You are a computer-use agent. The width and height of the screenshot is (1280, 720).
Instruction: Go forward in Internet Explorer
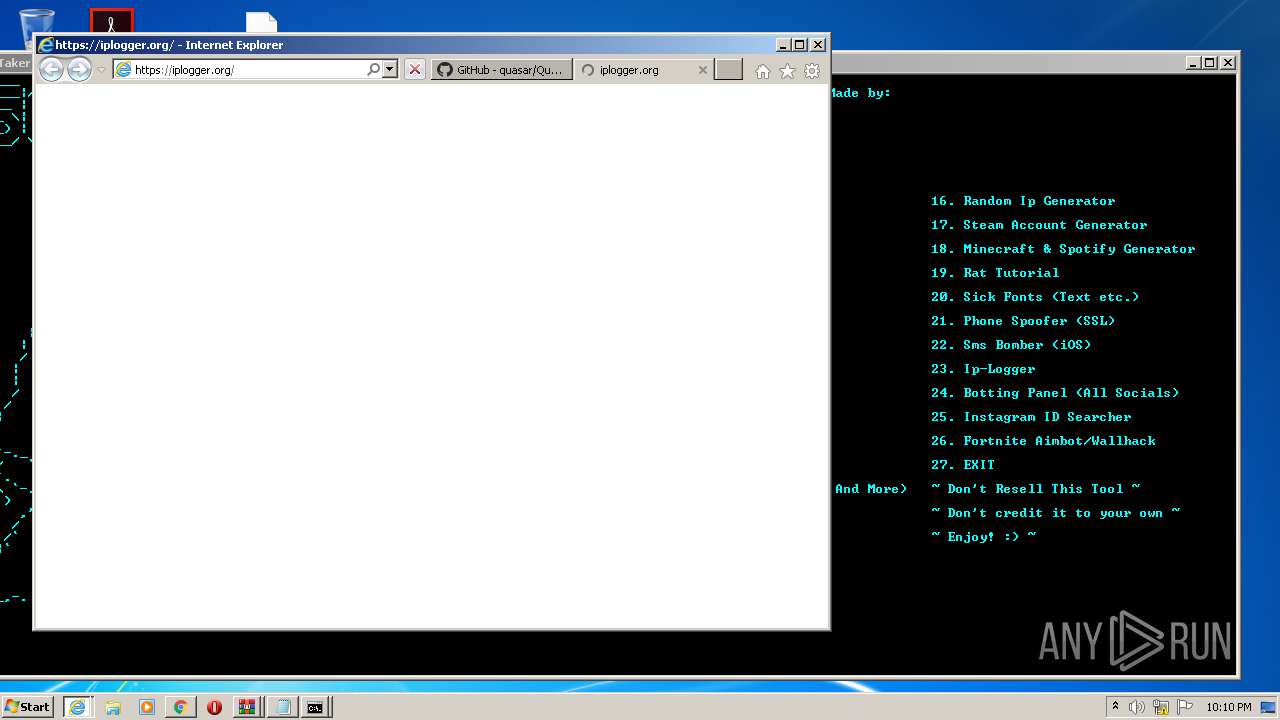(79, 69)
